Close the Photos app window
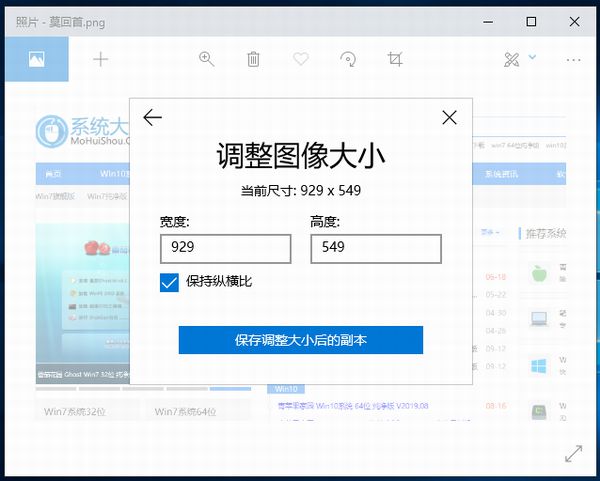This screenshot has height=481, width=600. click(x=577, y=21)
